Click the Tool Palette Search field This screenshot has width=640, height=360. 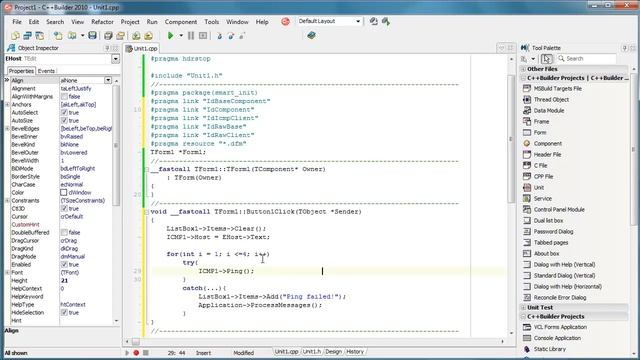coord(586,59)
